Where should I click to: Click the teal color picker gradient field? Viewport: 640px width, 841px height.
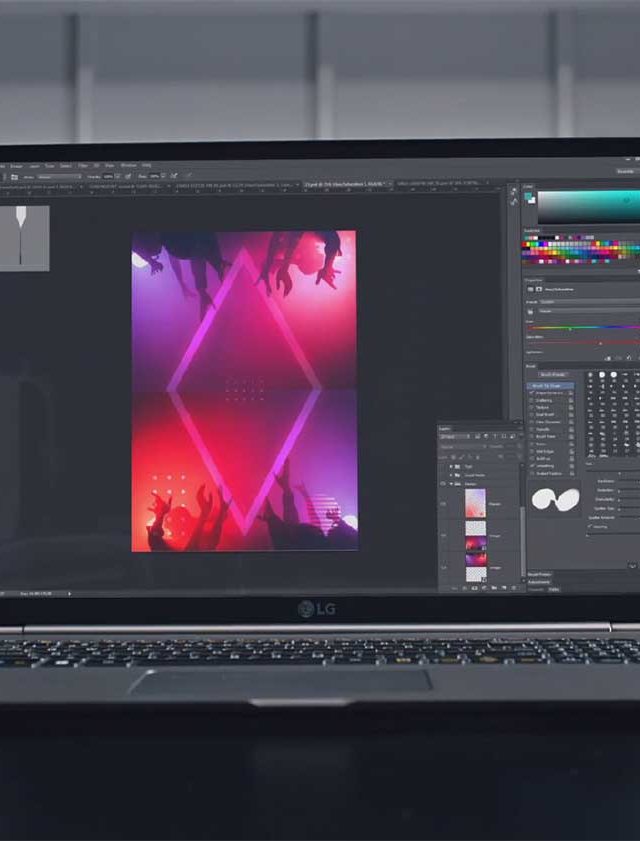coord(590,206)
